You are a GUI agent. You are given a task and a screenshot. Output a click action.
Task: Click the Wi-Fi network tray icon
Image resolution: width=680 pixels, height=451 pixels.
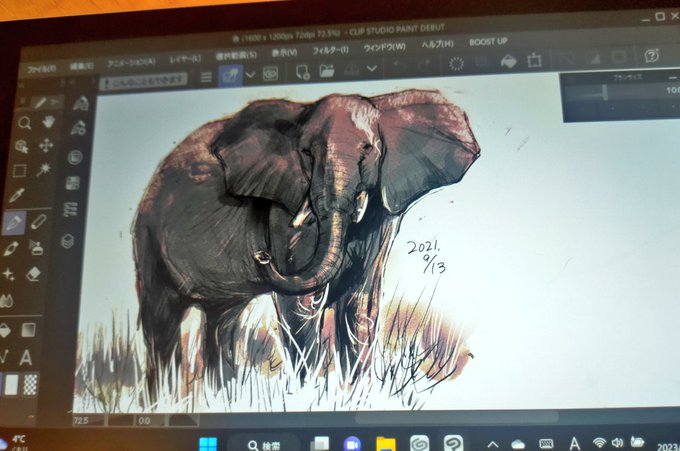pyautogui.click(x=599, y=443)
